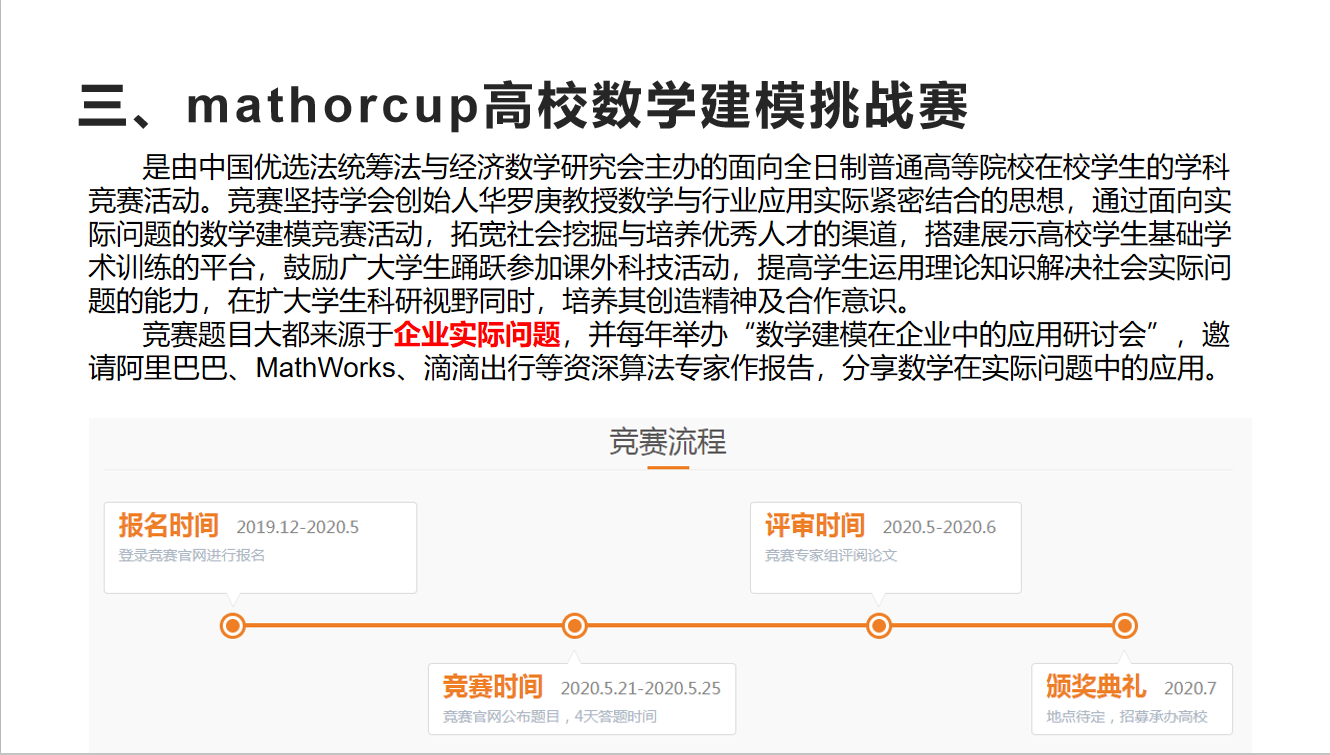Click the text '竞赛专家组评阅论文'
The width and height of the screenshot is (1330, 755).
831,555
